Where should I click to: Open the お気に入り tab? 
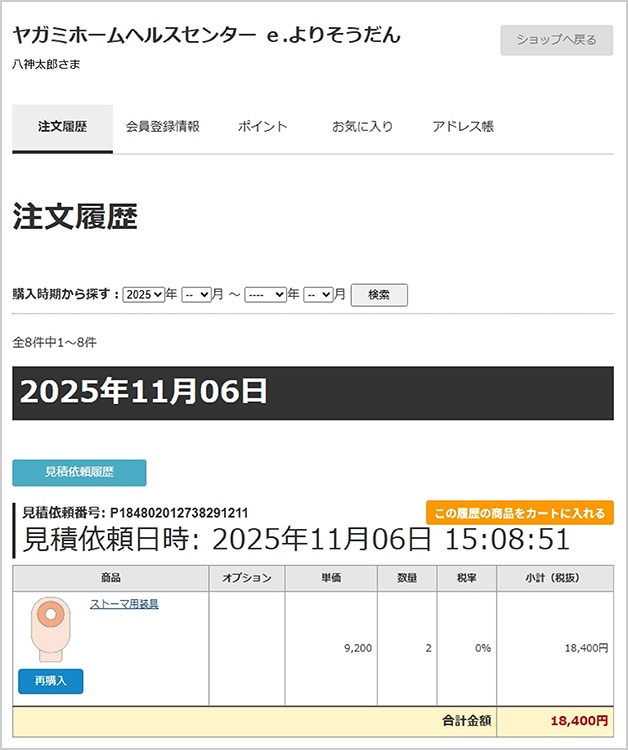tap(363, 127)
